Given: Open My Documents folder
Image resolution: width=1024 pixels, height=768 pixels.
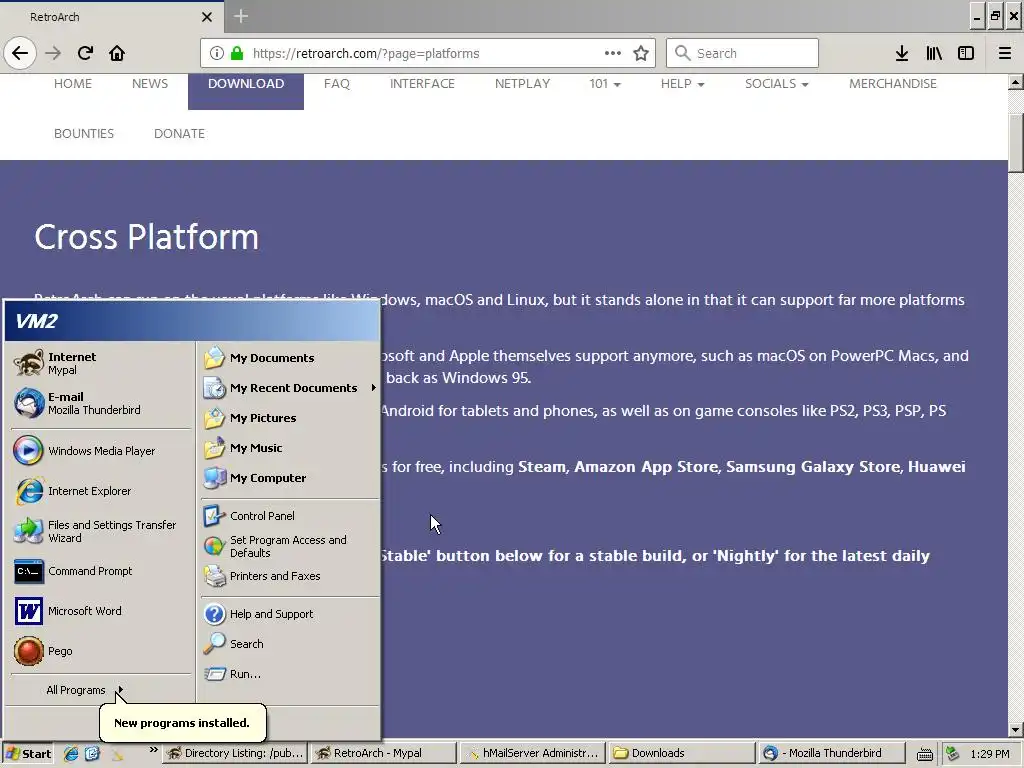Looking at the screenshot, I should click(x=290, y=358).
